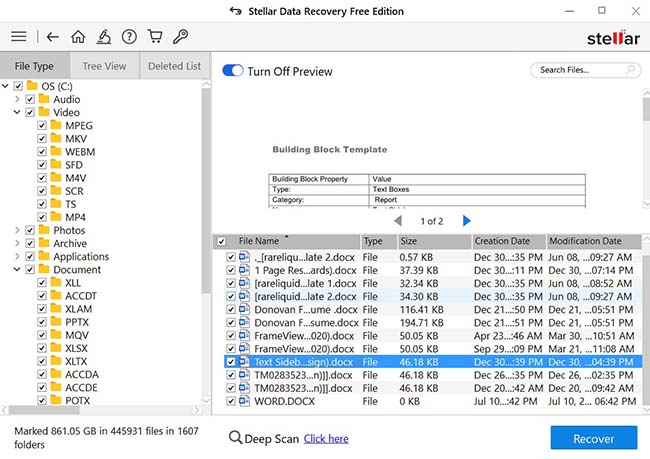
Task: Sort by the Size column header
Action: click(x=434, y=241)
